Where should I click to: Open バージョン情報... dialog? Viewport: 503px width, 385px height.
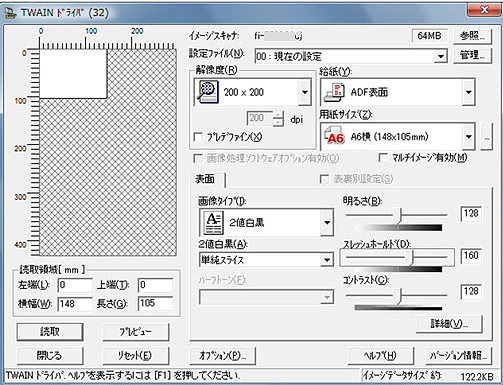[459, 356]
